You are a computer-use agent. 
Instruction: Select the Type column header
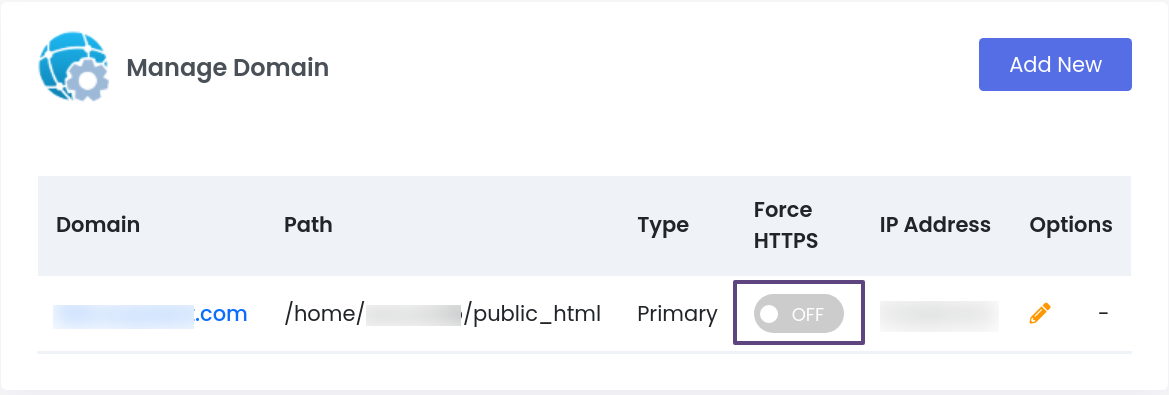(x=663, y=225)
